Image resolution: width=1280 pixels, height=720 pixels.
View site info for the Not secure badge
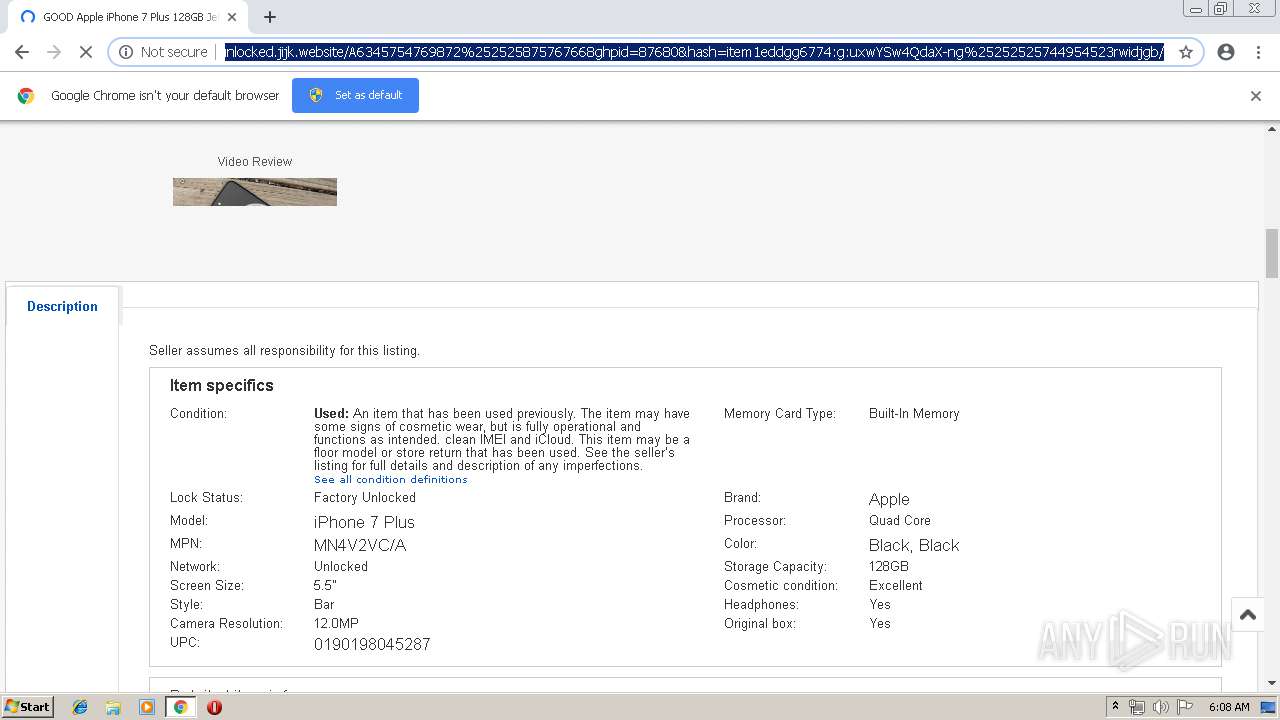tap(163, 52)
